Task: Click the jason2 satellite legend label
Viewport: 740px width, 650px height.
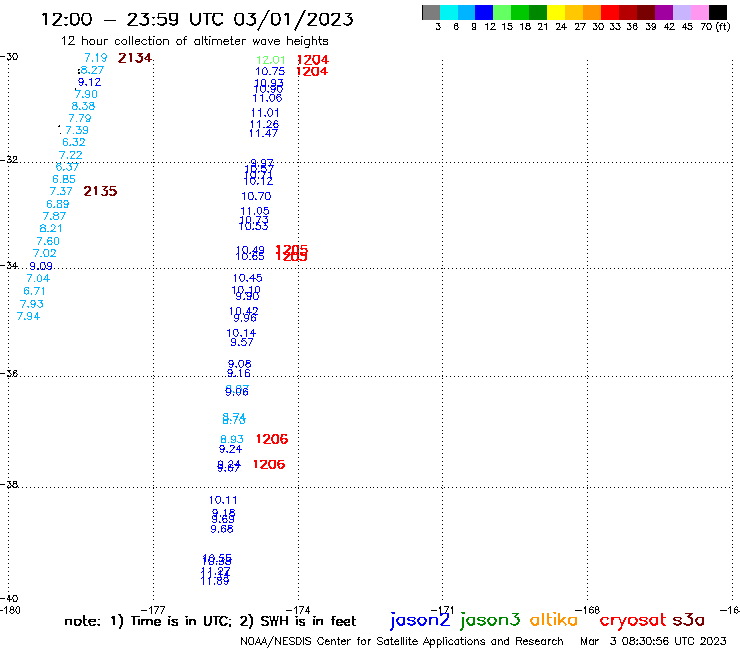Action: click(x=420, y=620)
